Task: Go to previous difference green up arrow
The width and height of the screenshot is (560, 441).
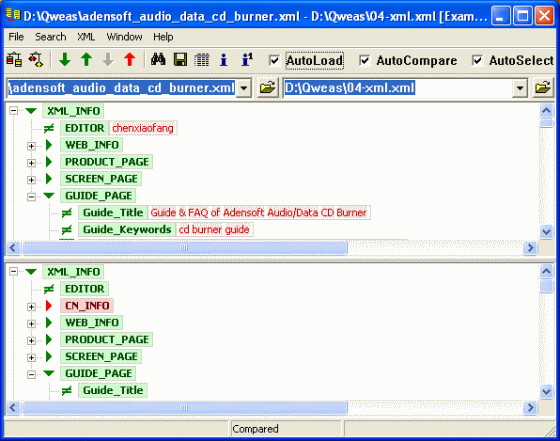Action: click(x=86, y=60)
